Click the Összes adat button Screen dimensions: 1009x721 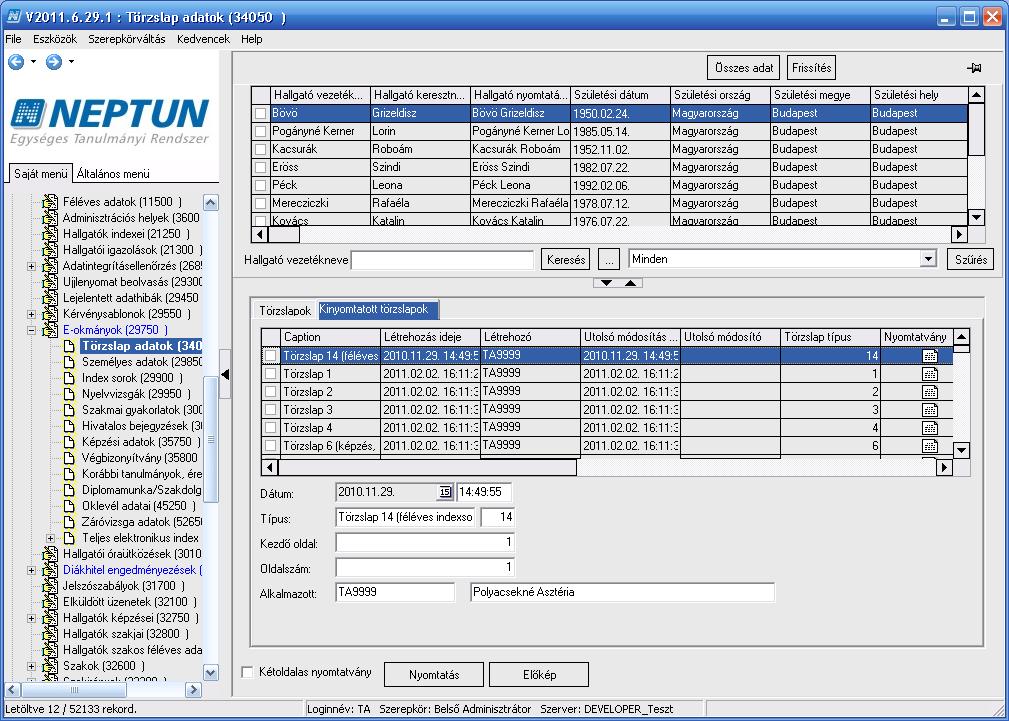(x=744, y=68)
